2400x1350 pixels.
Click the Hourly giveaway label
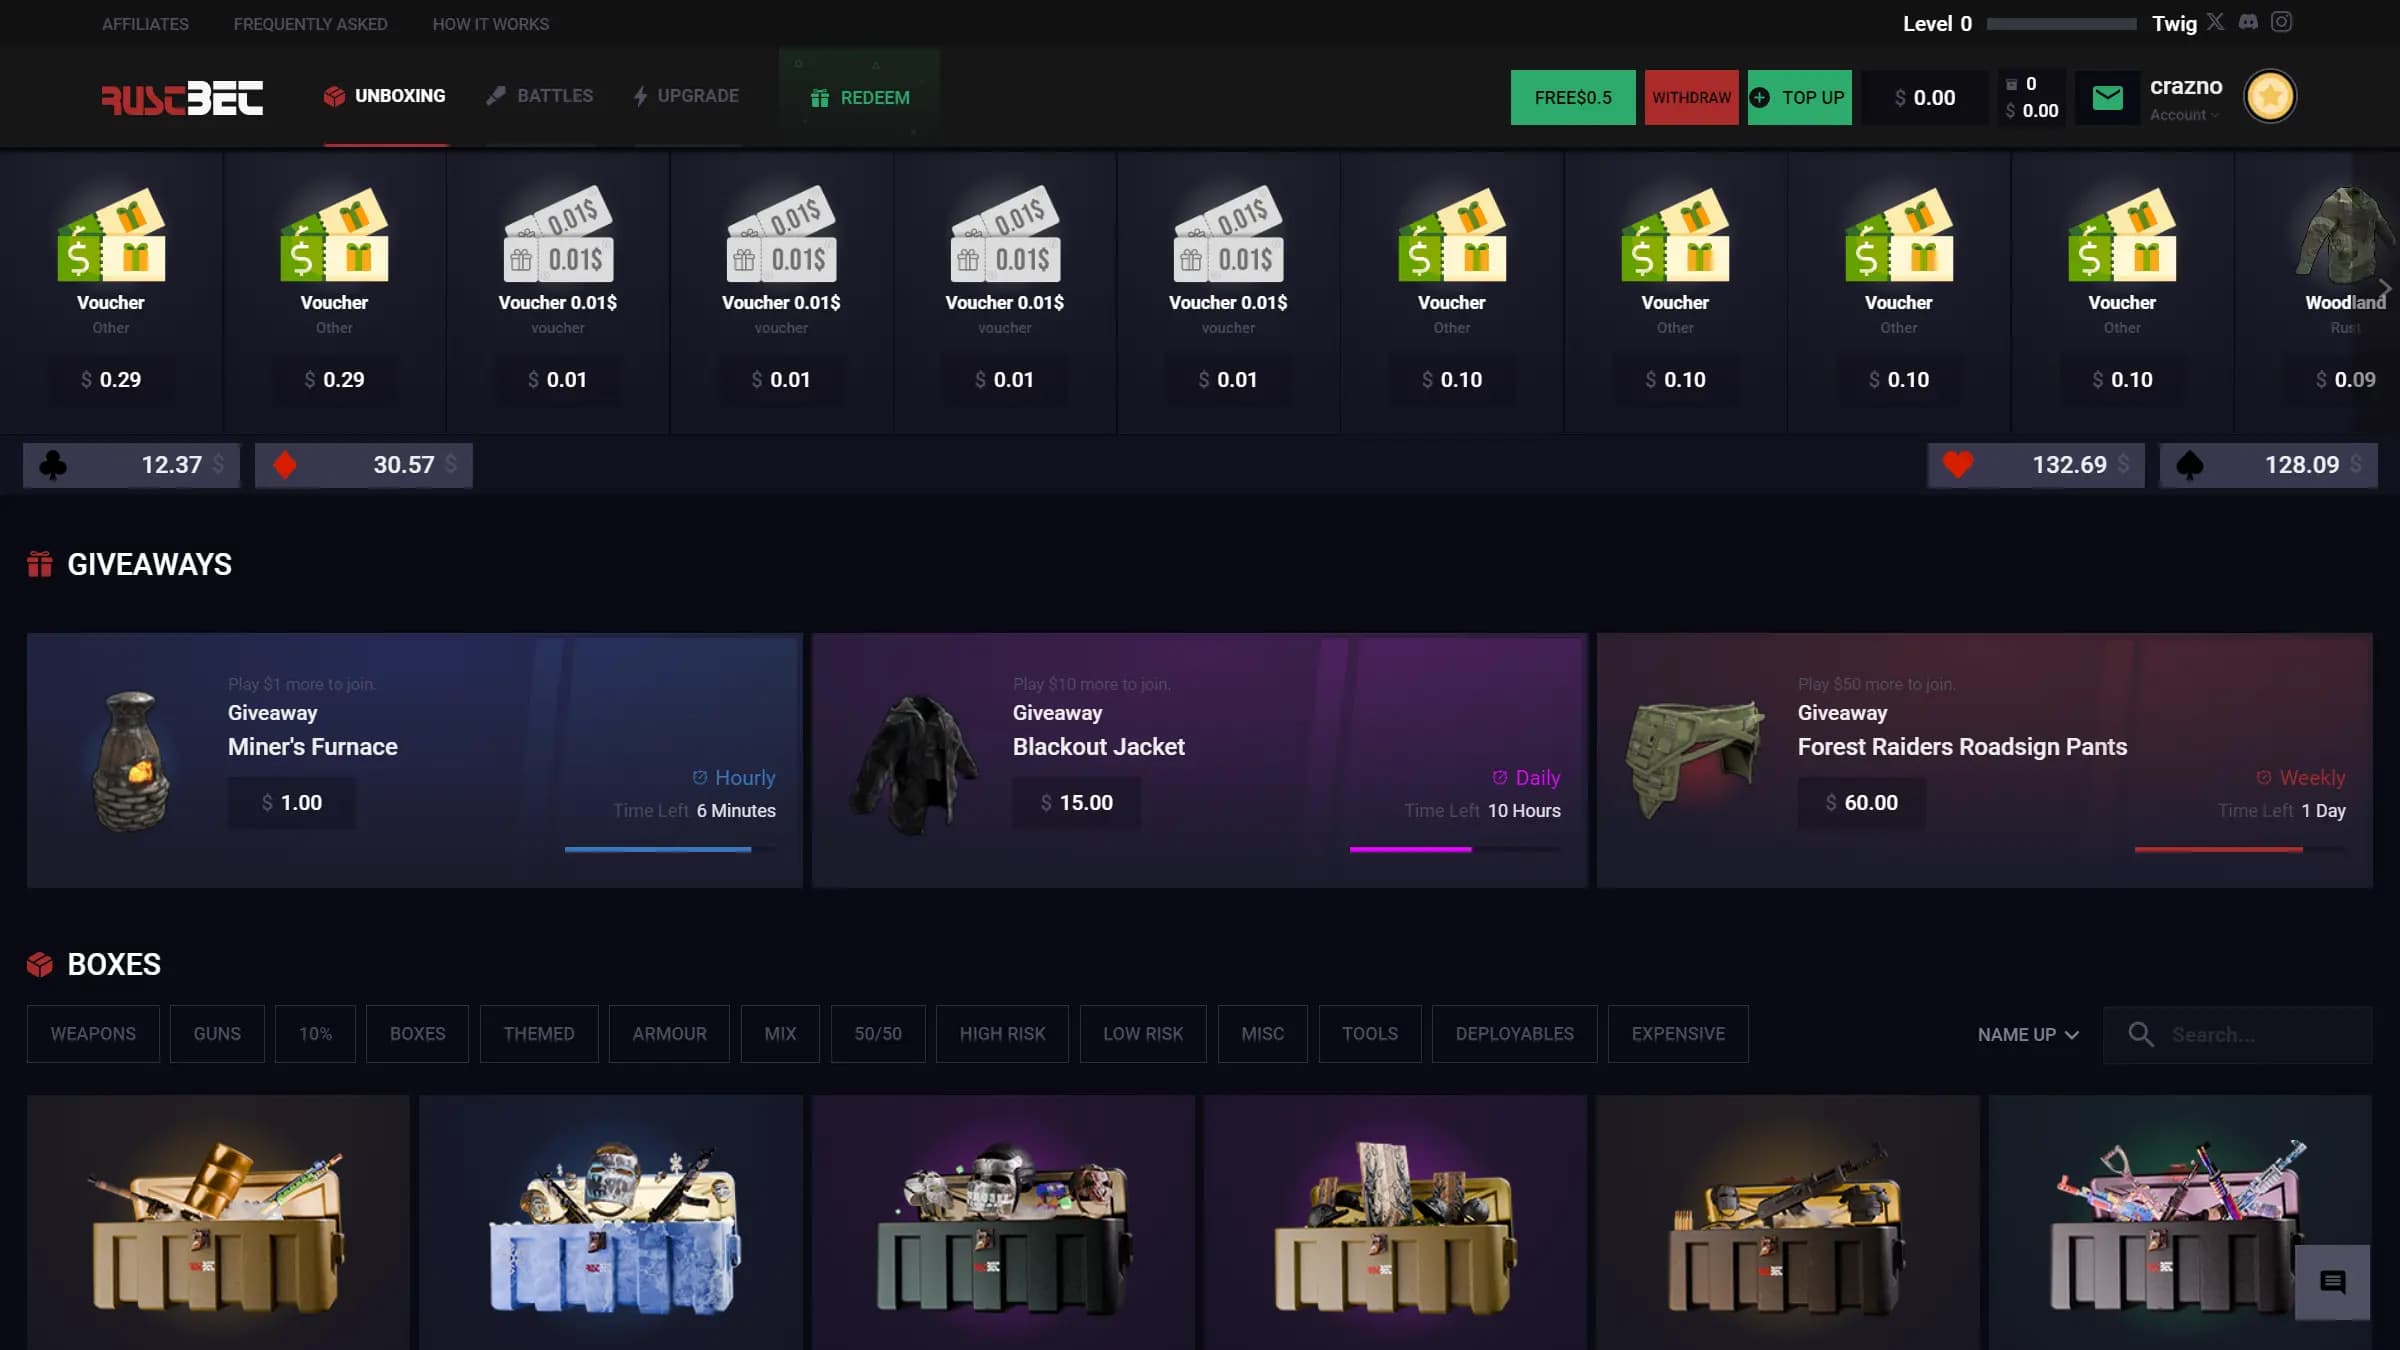coord(734,778)
